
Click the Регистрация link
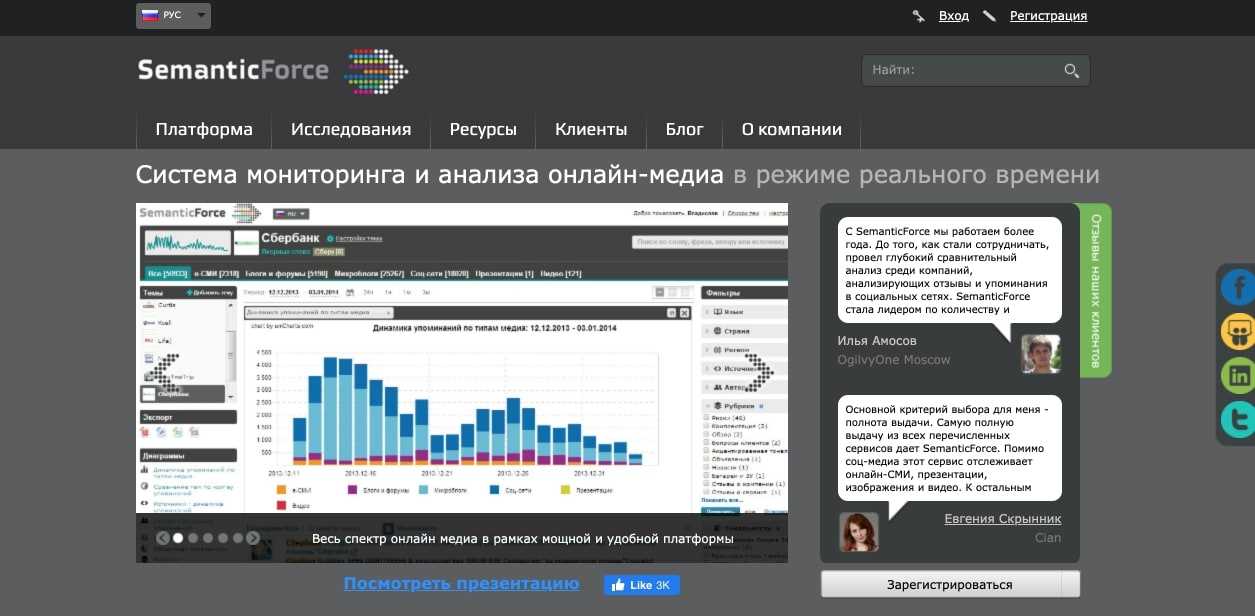(x=1048, y=16)
